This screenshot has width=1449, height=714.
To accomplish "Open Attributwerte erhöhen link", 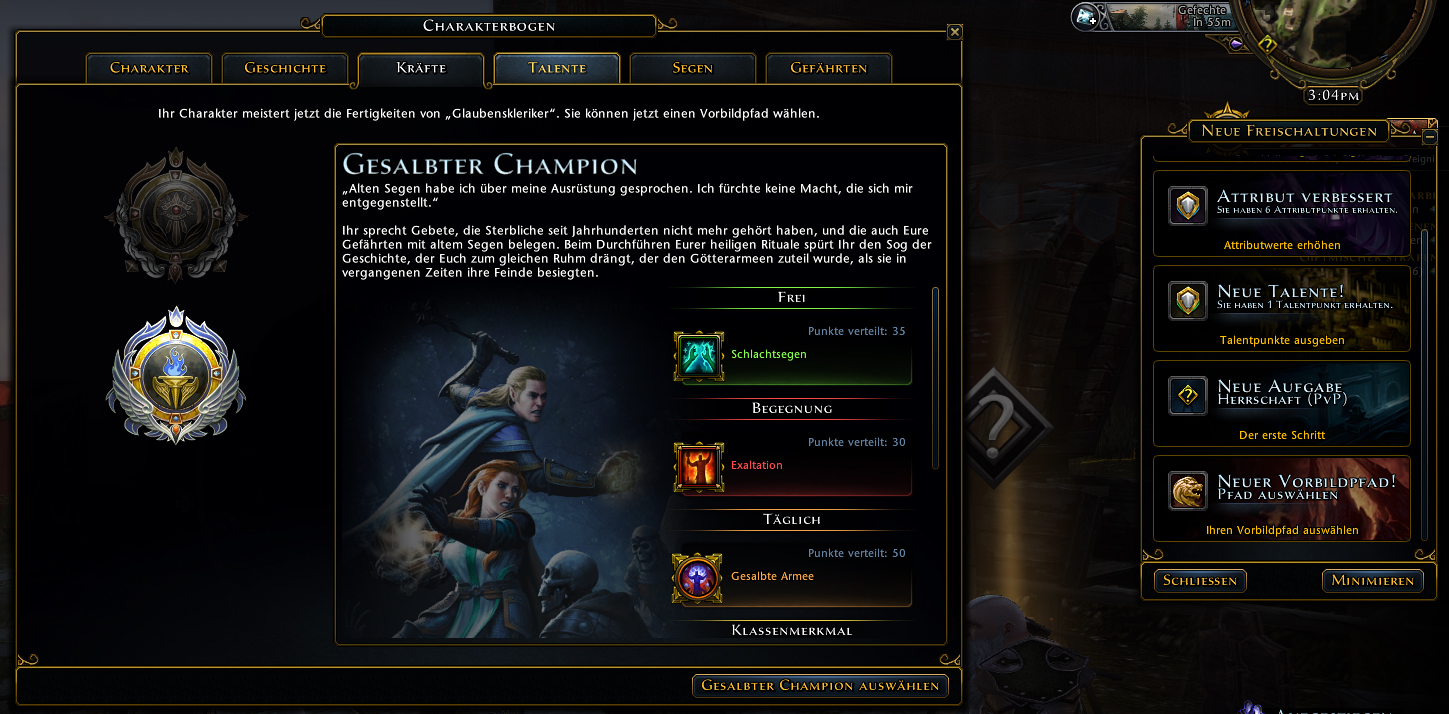I will (x=1282, y=245).
